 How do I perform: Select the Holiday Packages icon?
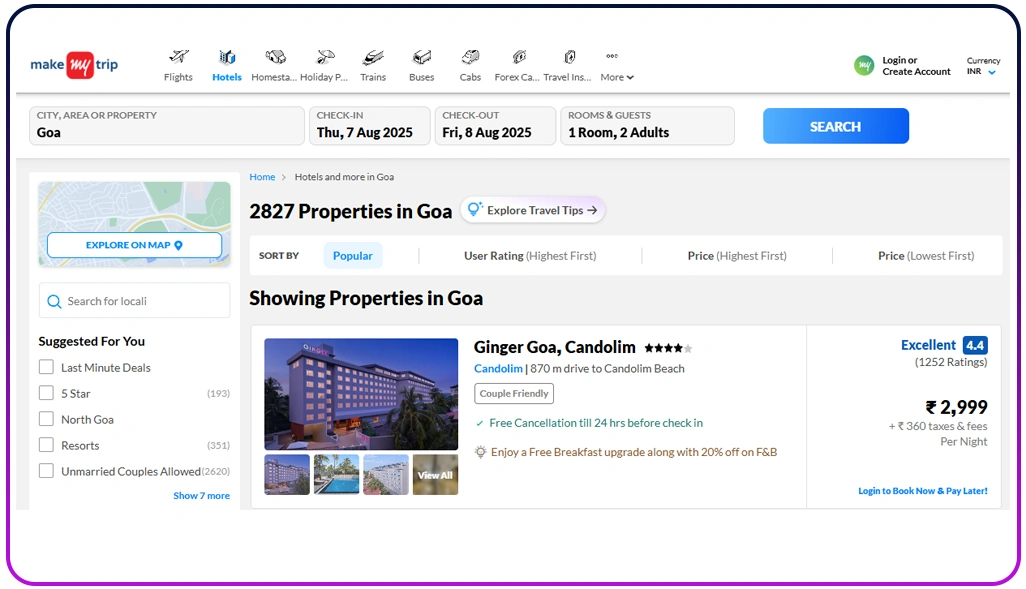tap(324, 64)
